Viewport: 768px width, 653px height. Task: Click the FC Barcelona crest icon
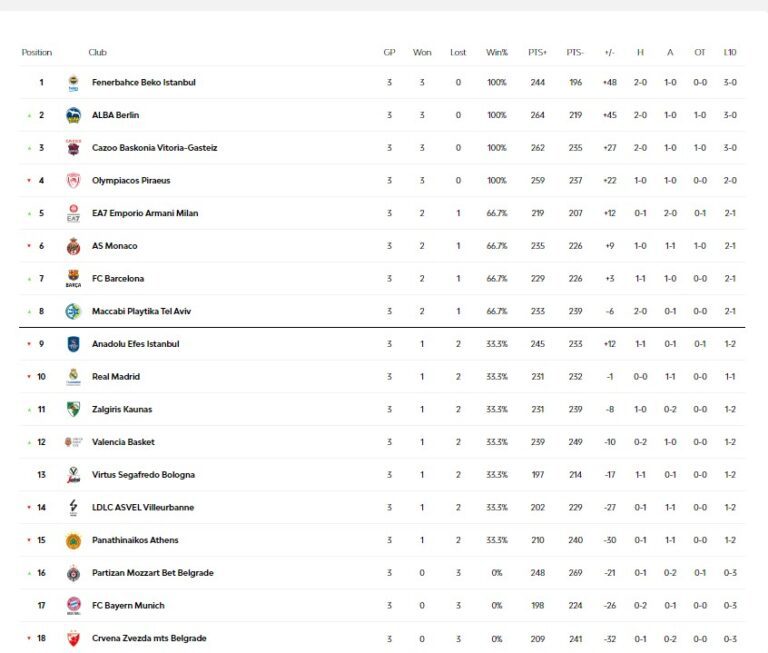point(73,278)
